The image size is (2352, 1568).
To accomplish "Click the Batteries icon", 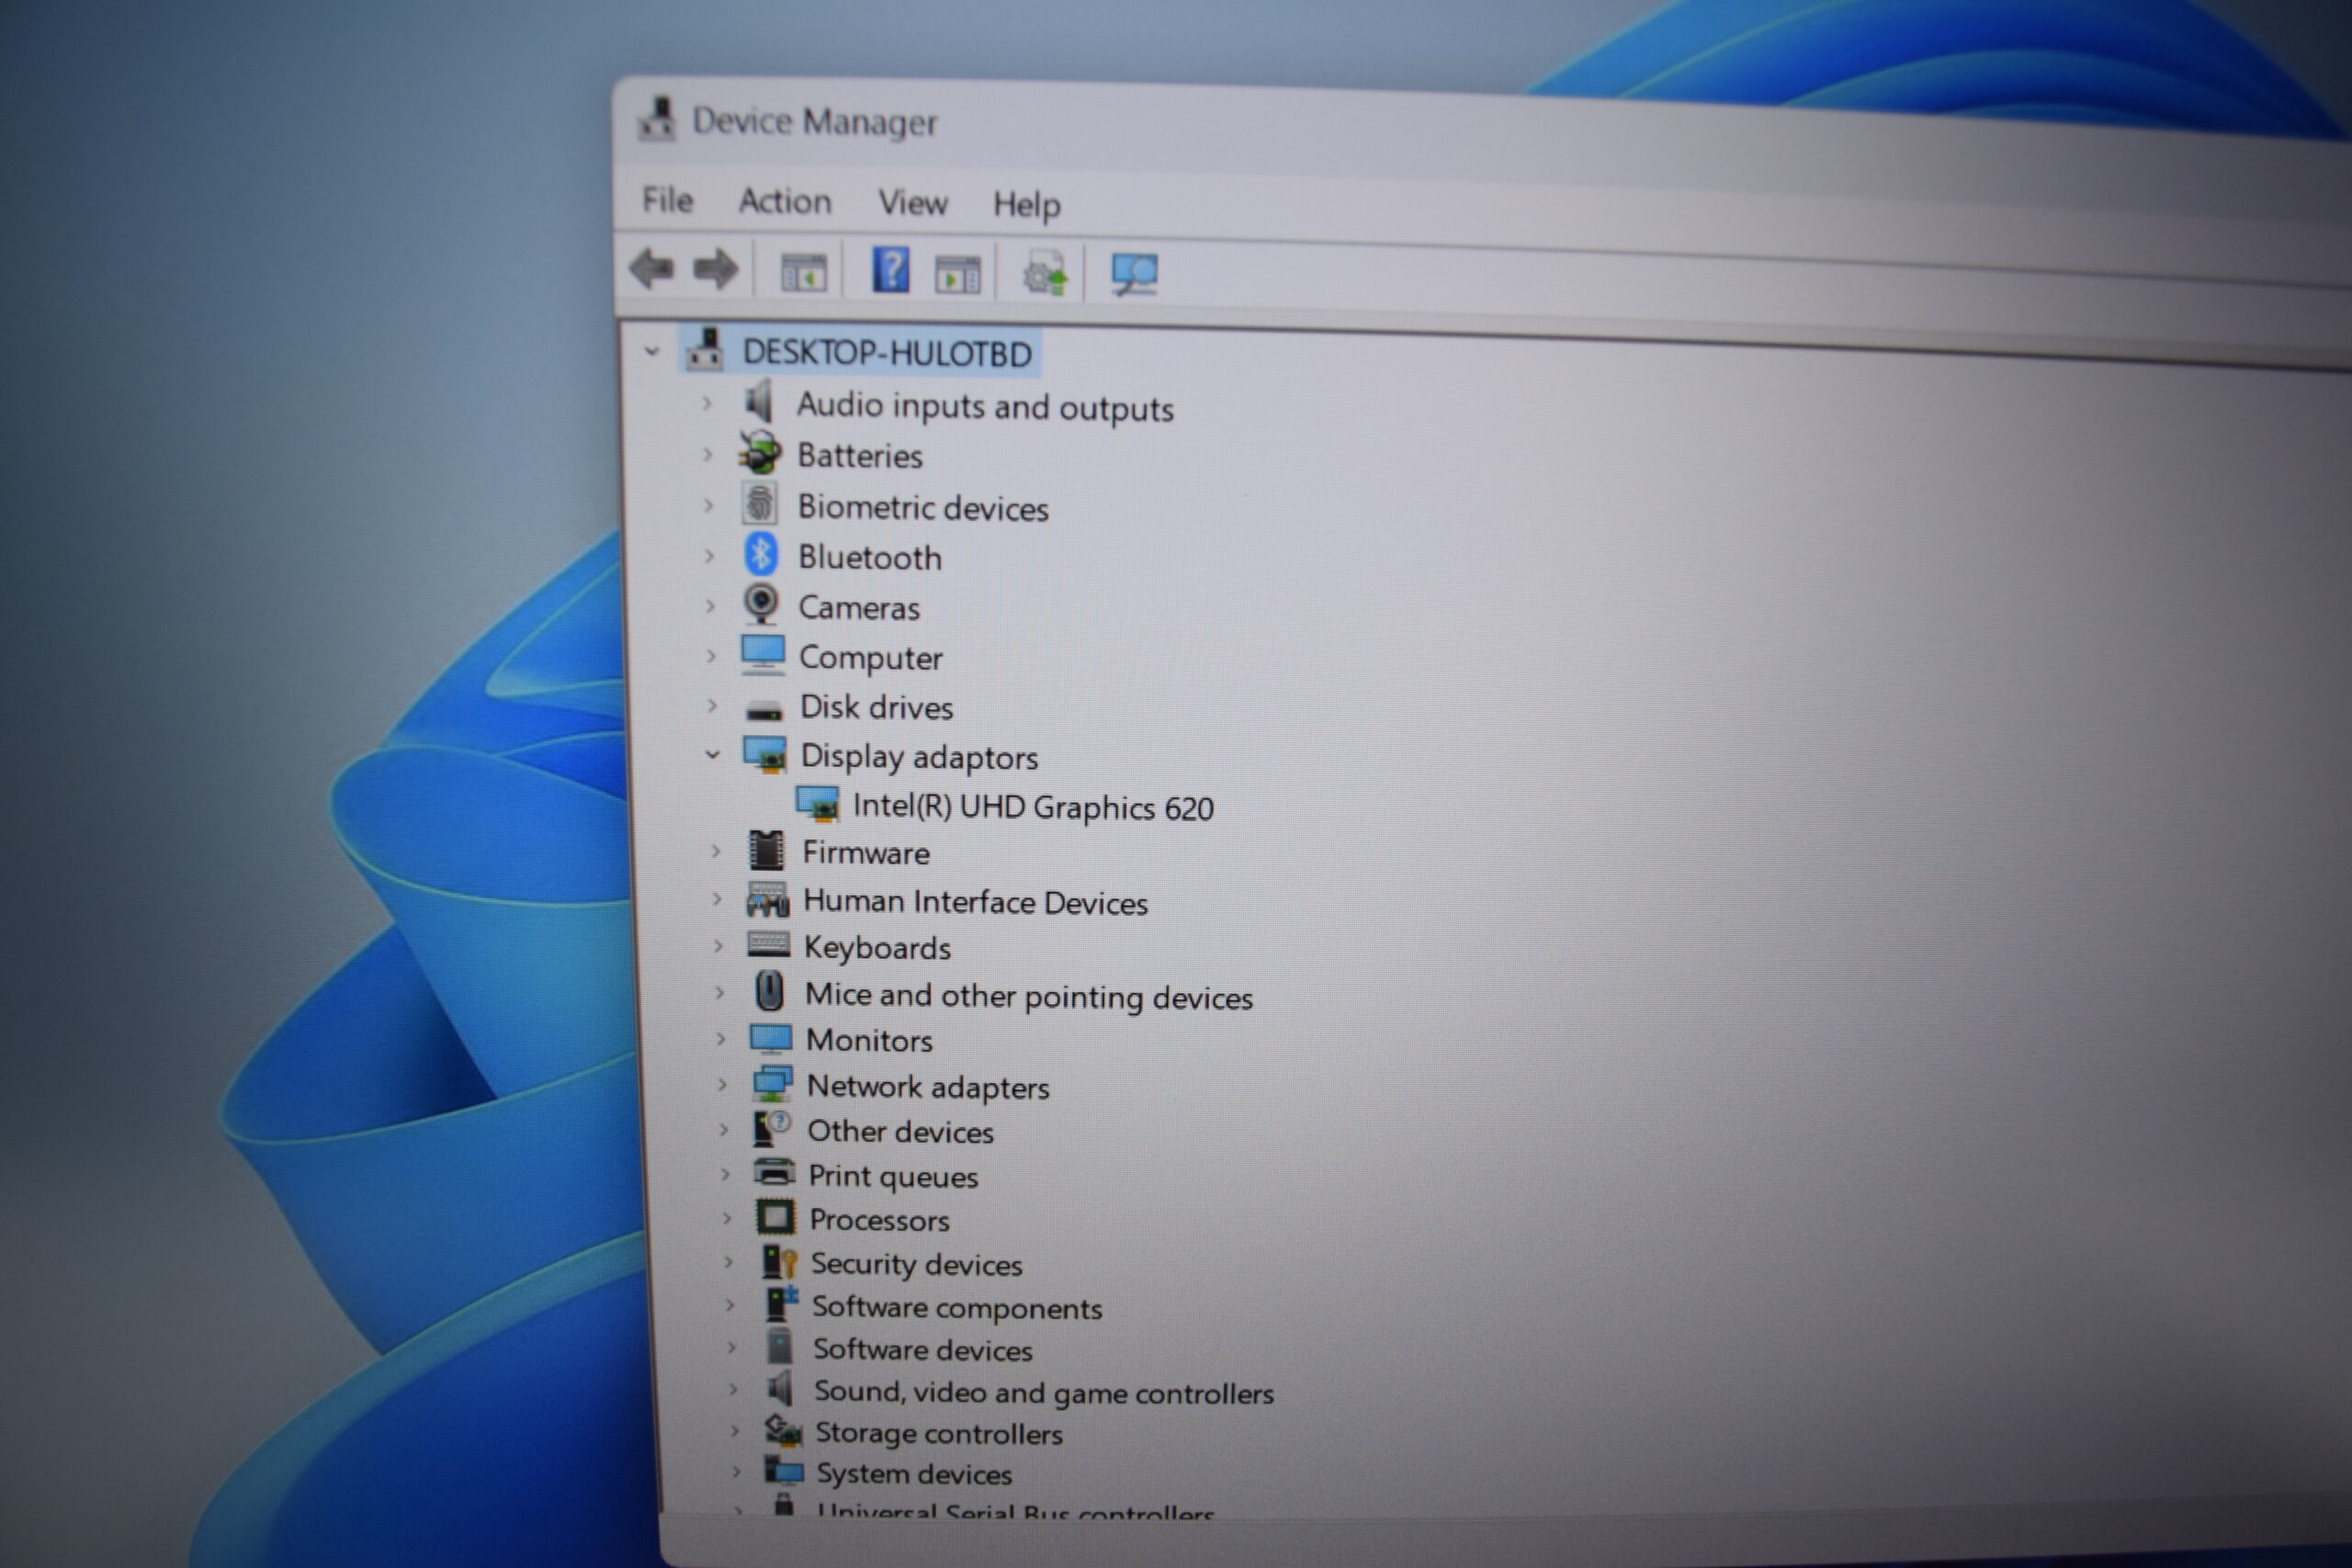I will (x=760, y=453).
